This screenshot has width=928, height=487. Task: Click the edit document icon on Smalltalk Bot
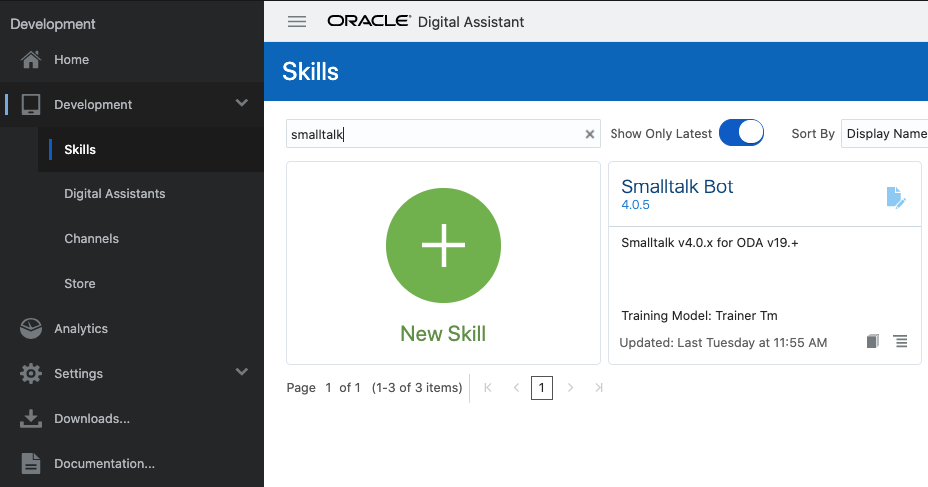[x=896, y=198]
